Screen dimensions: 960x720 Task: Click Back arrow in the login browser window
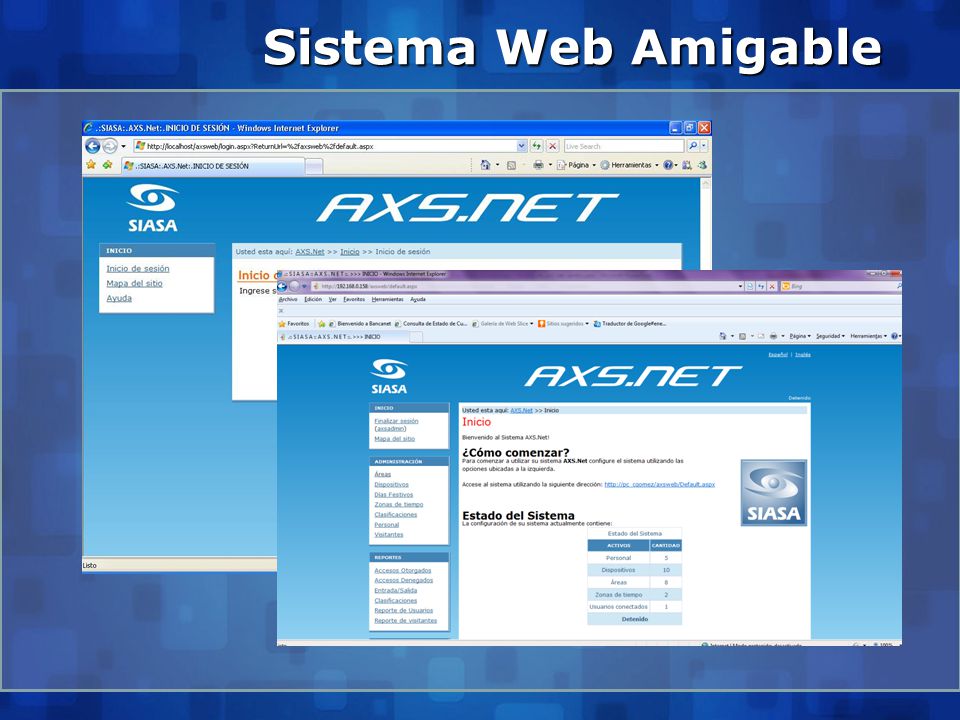92,146
